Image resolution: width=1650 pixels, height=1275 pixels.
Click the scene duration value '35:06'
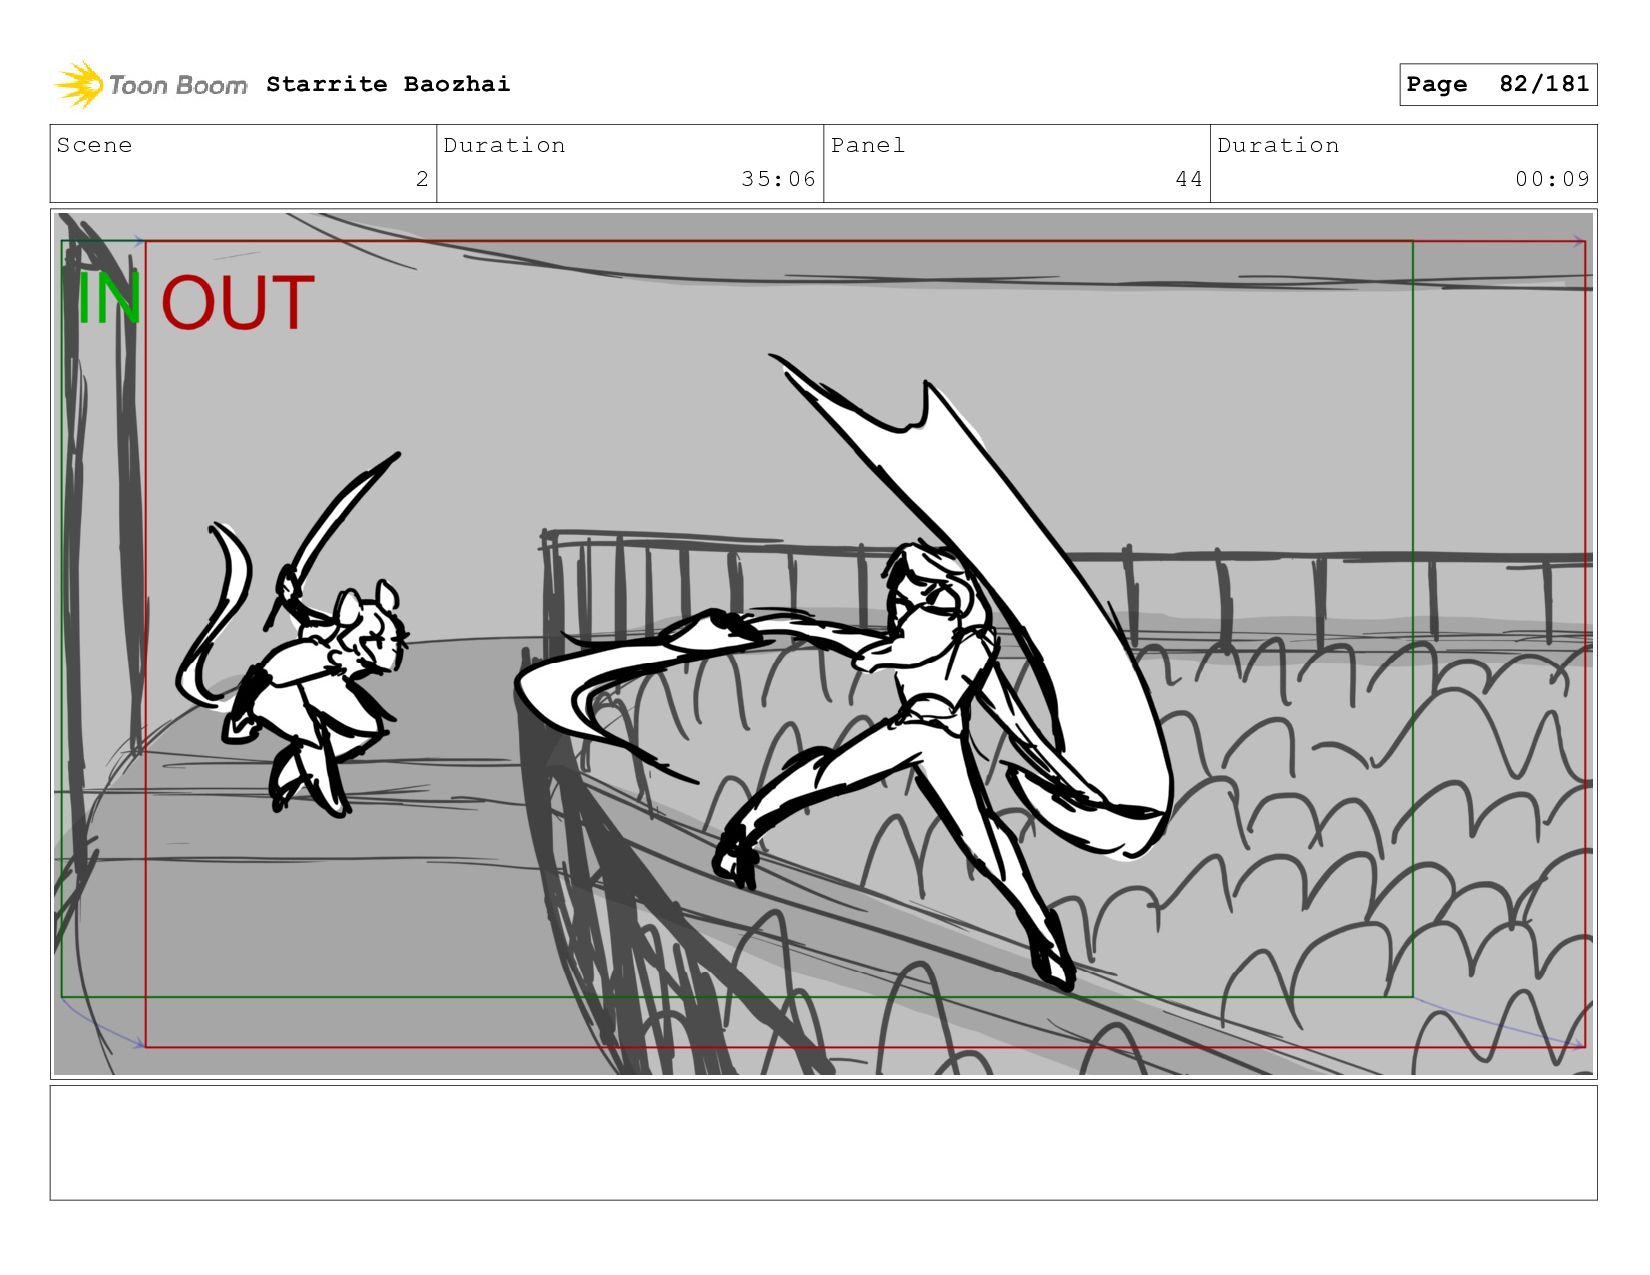click(x=778, y=179)
